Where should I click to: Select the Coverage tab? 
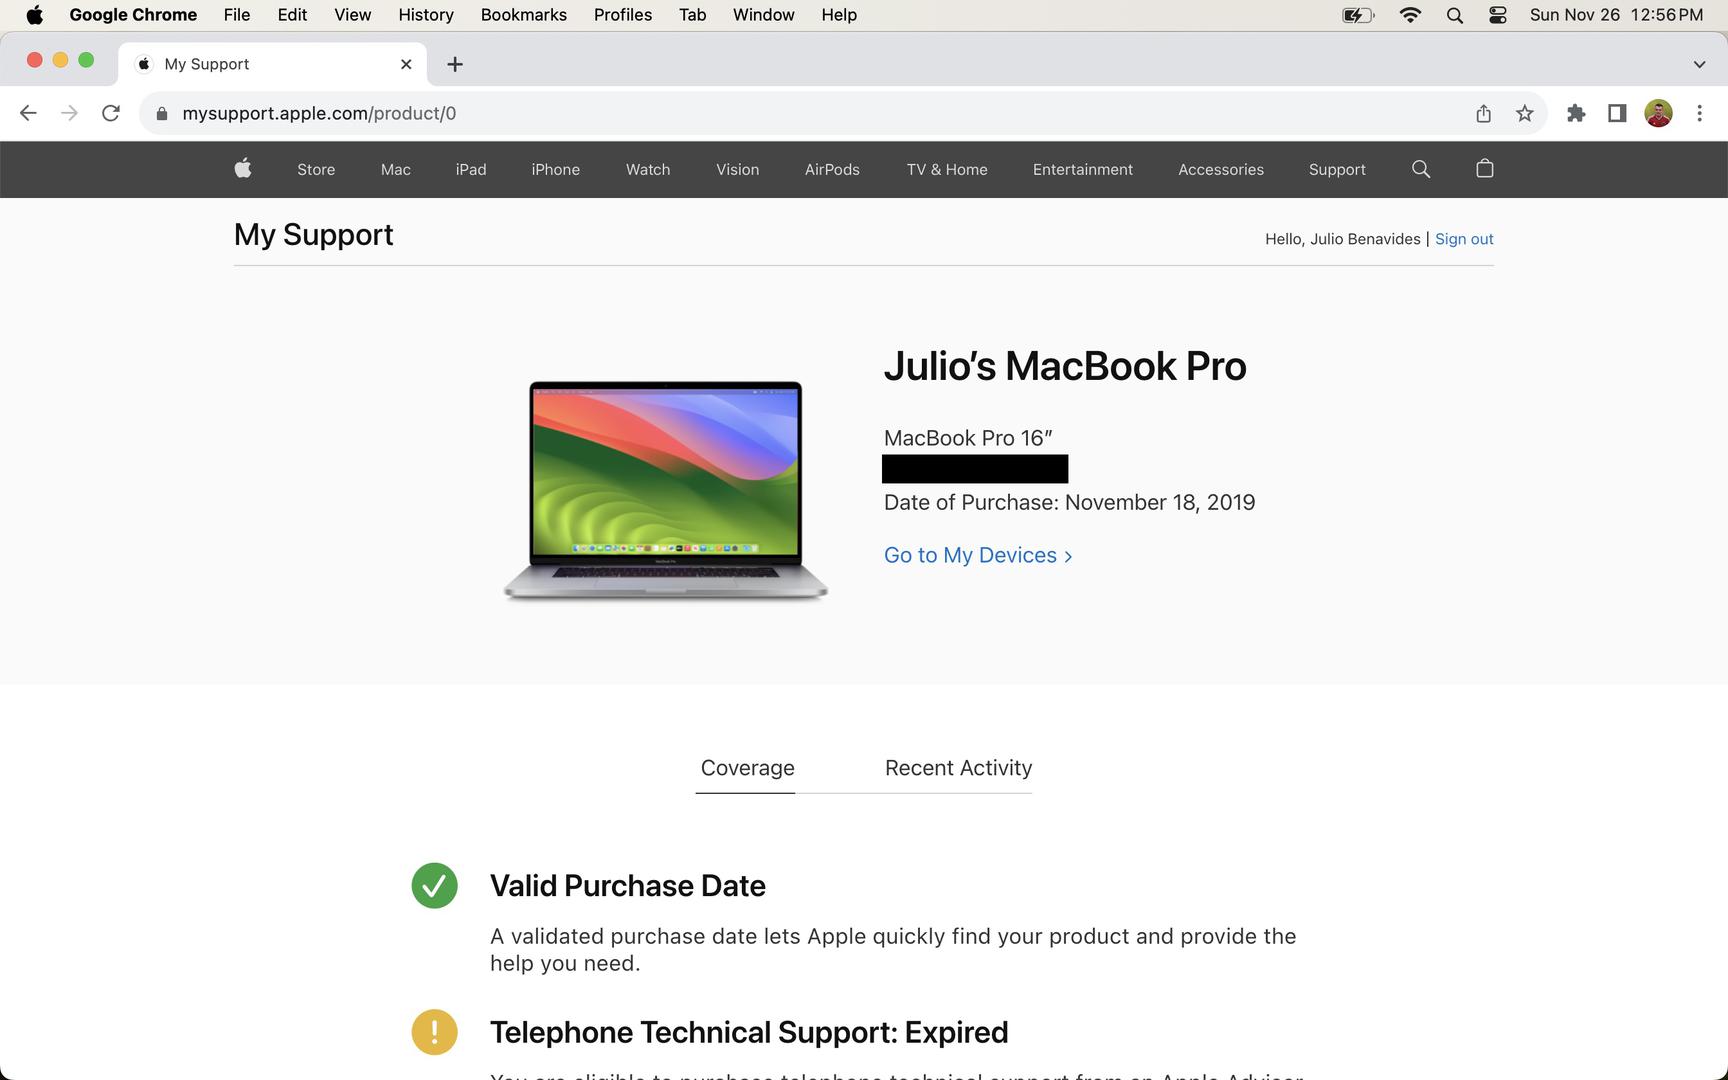[747, 768]
